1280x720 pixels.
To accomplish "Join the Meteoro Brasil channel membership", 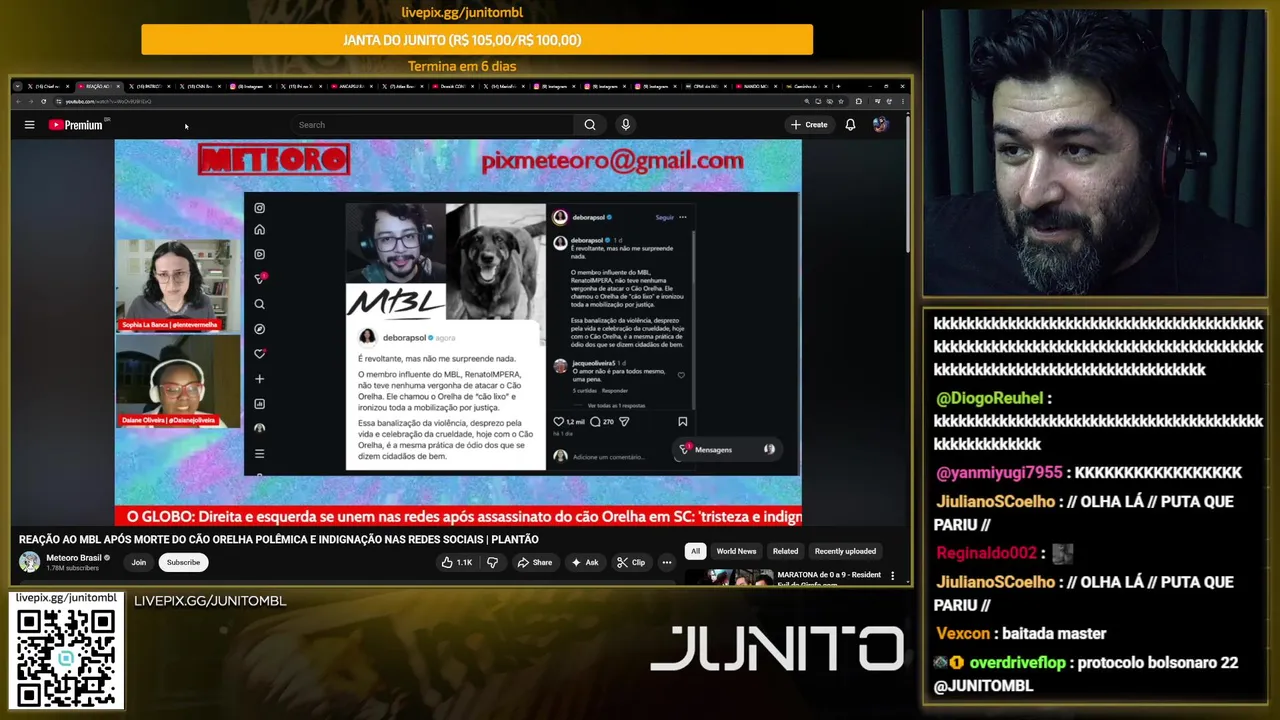I will pyautogui.click(x=139, y=562).
